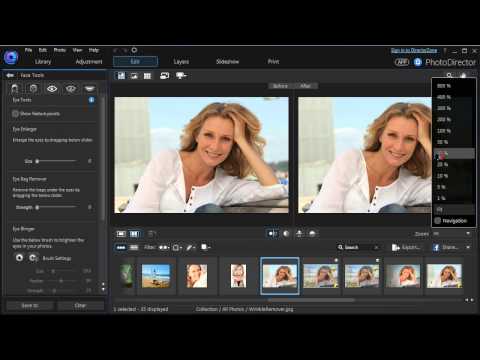This screenshot has height=360, width=480.
Task: Open the View menu
Action: [77, 50]
